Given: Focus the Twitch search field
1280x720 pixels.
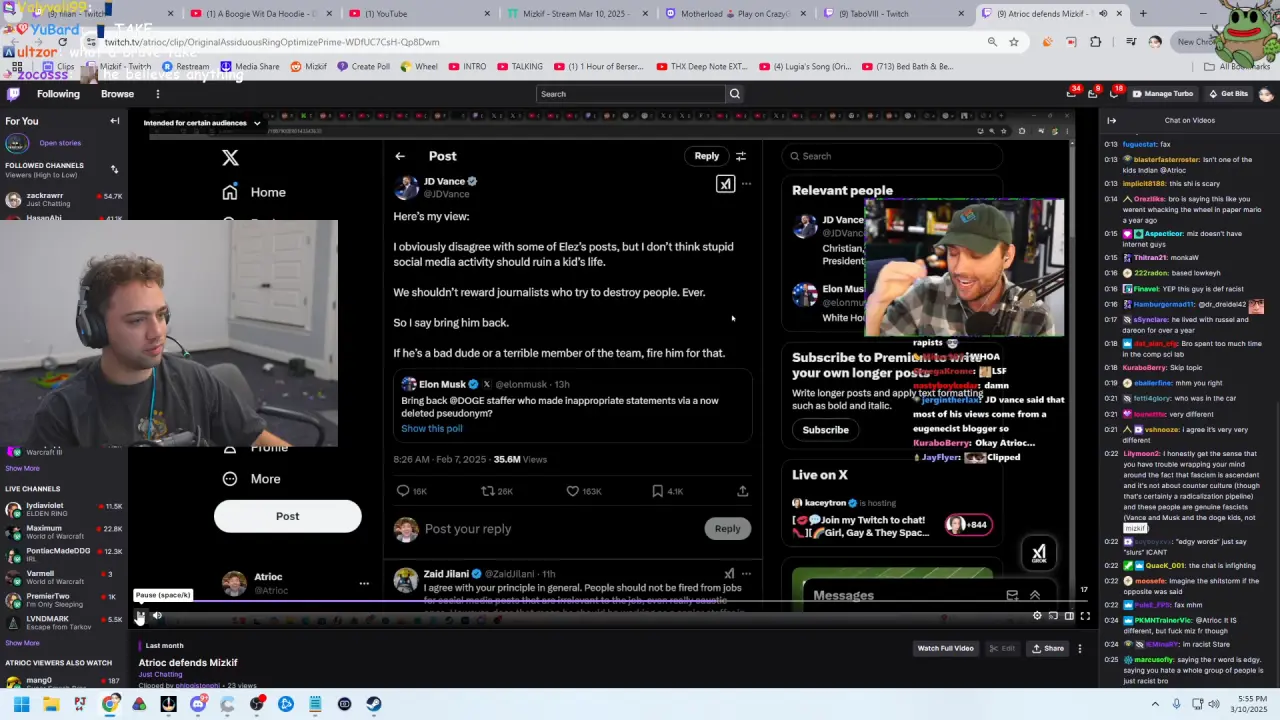Looking at the screenshot, I should coord(630,94).
